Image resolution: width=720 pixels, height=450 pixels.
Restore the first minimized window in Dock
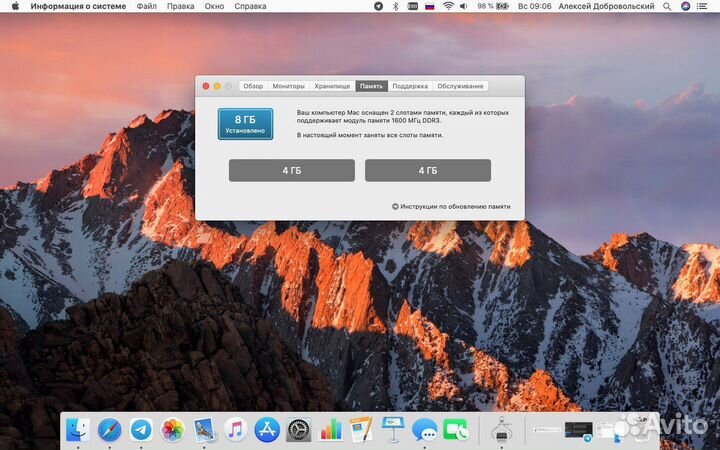(x=547, y=430)
